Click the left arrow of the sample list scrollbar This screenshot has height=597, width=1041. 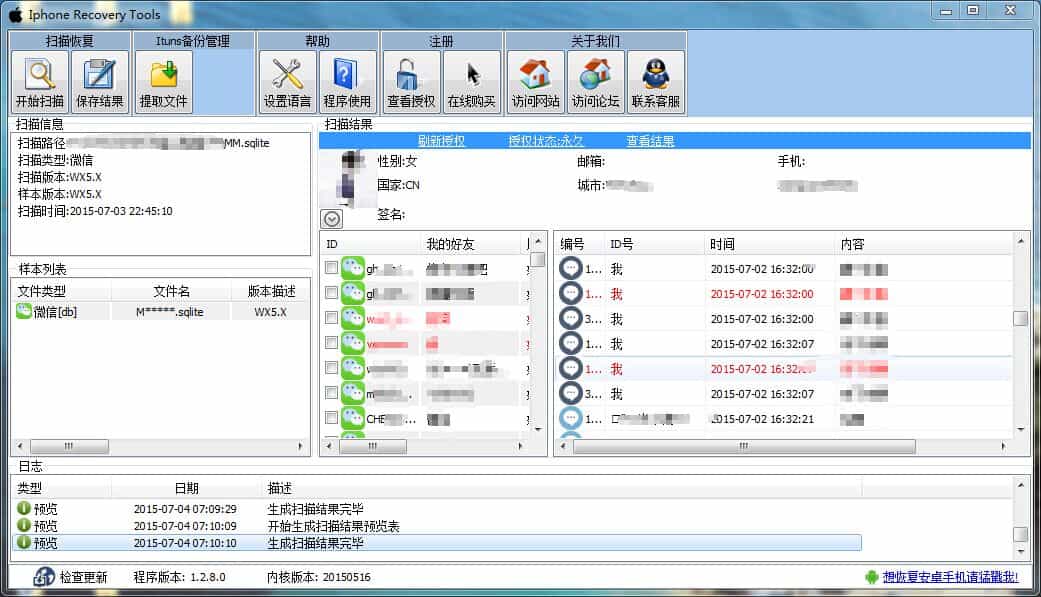(x=20, y=446)
